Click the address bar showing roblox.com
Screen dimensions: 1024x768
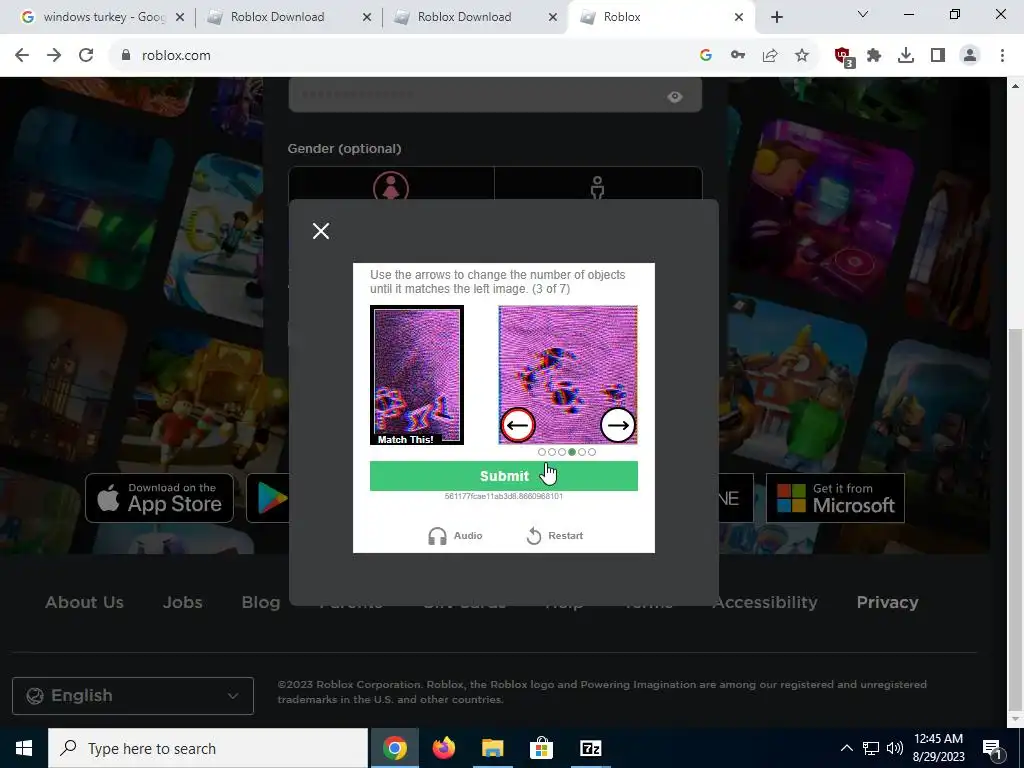[405, 56]
